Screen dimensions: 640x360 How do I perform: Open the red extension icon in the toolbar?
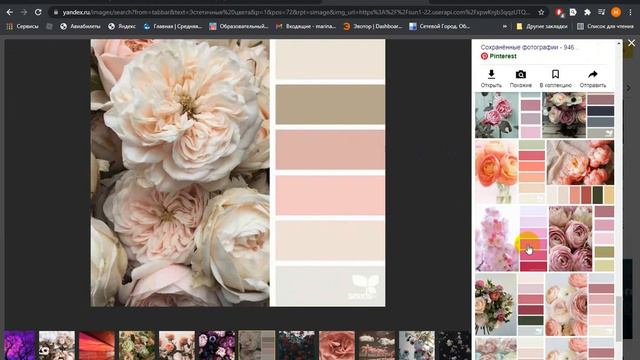560,13
